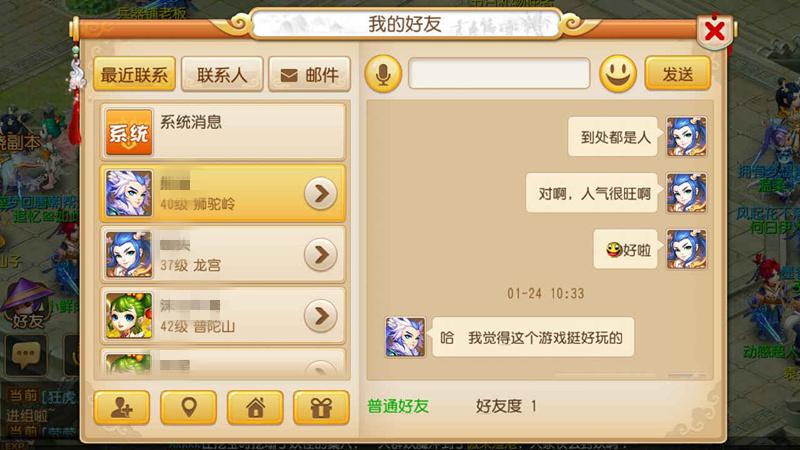This screenshot has height=450, width=800.
Task: Click the chat message input field
Action: [x=499, y=74]
